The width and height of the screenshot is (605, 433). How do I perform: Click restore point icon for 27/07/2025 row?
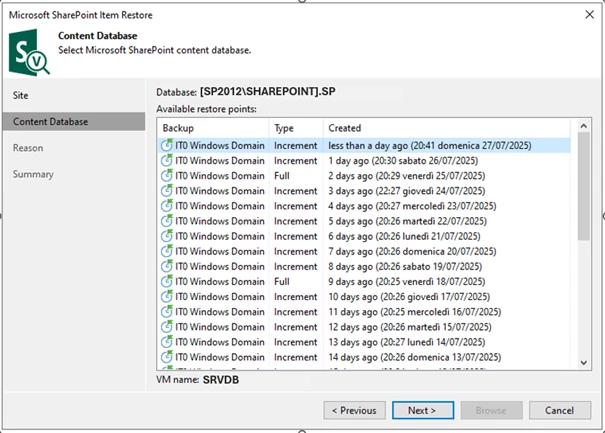pyautogui.click(x=167, y=145)
